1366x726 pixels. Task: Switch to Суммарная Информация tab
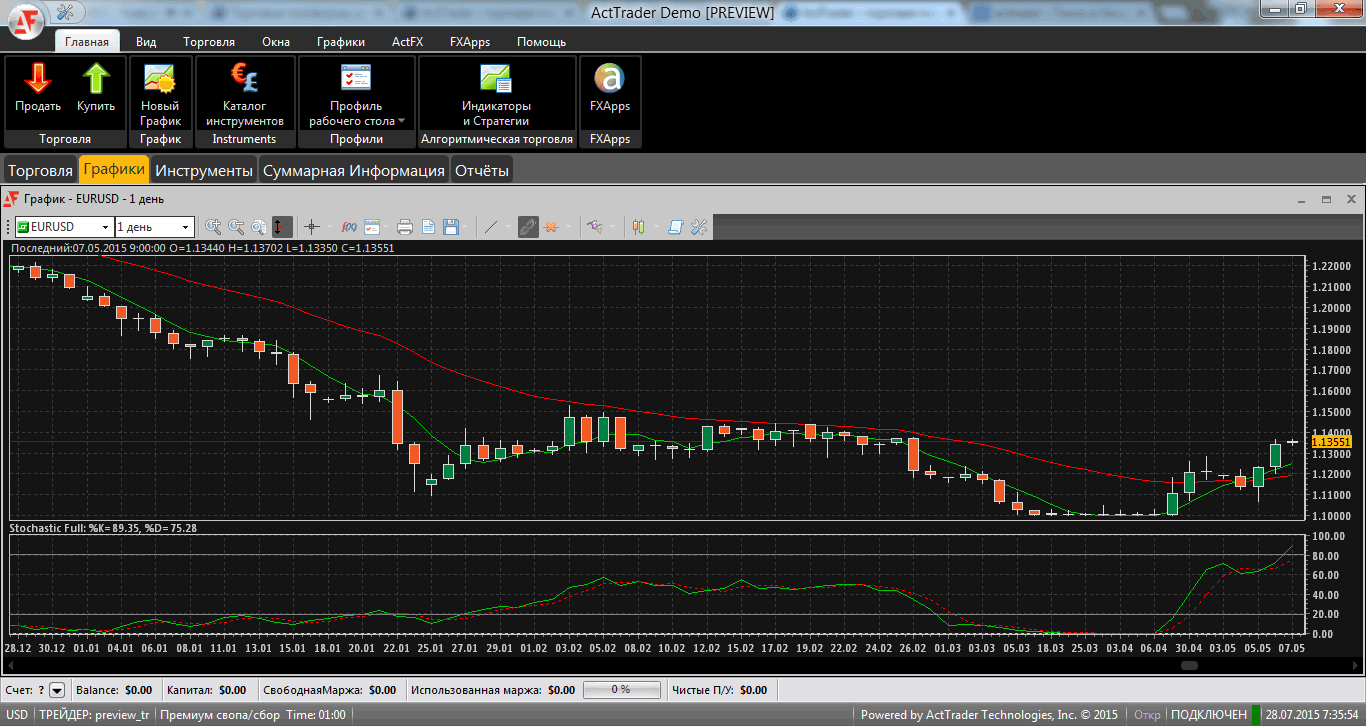point(354,170)
